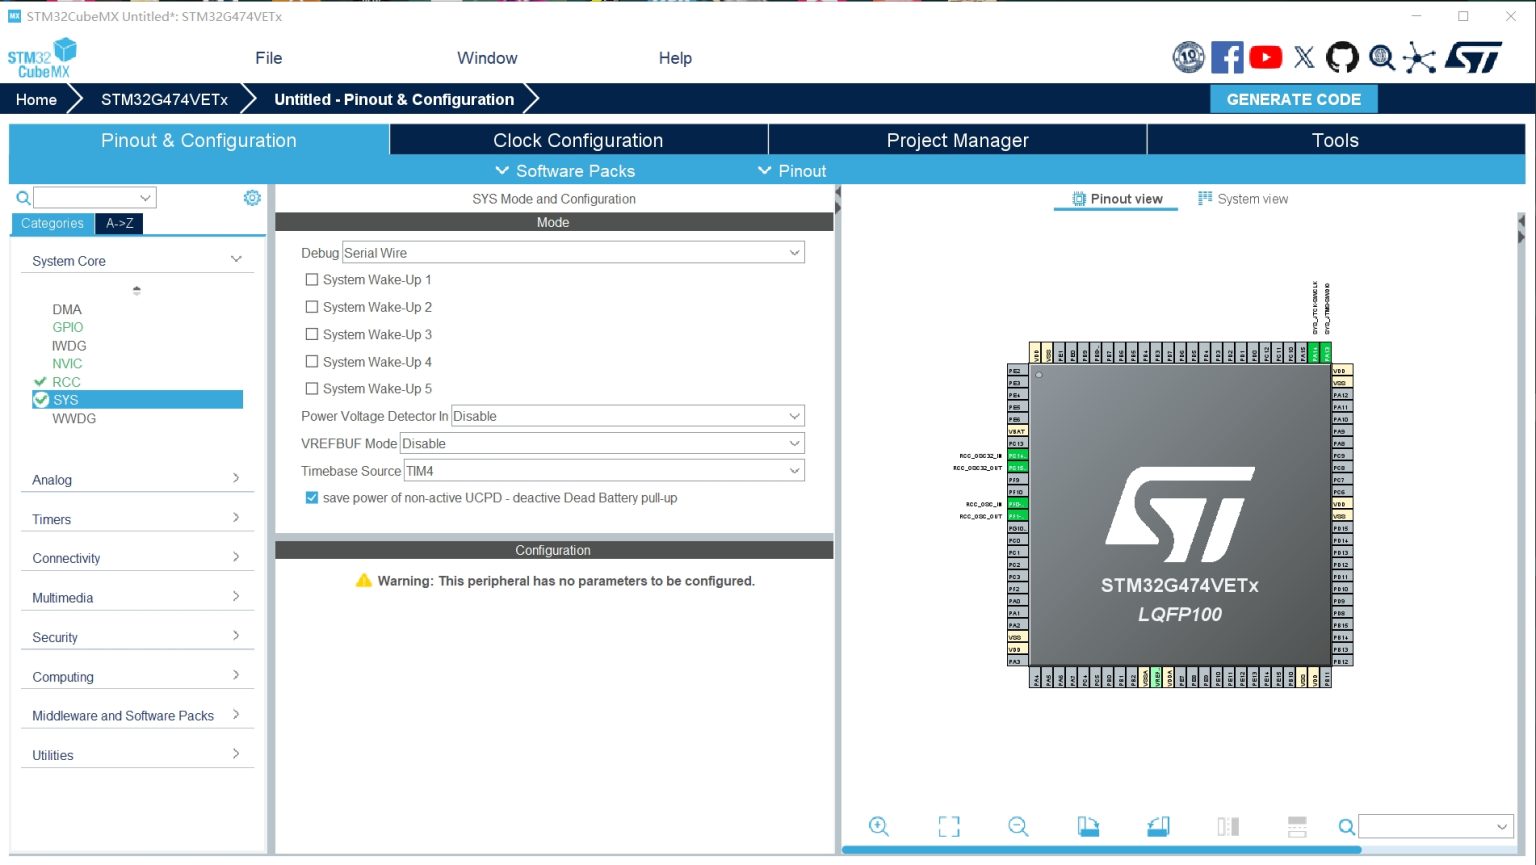Image resolution: width=1536 pixels, height=865 pixels.
Task: Open the Project Manager tab
Action: pos(957,140)
